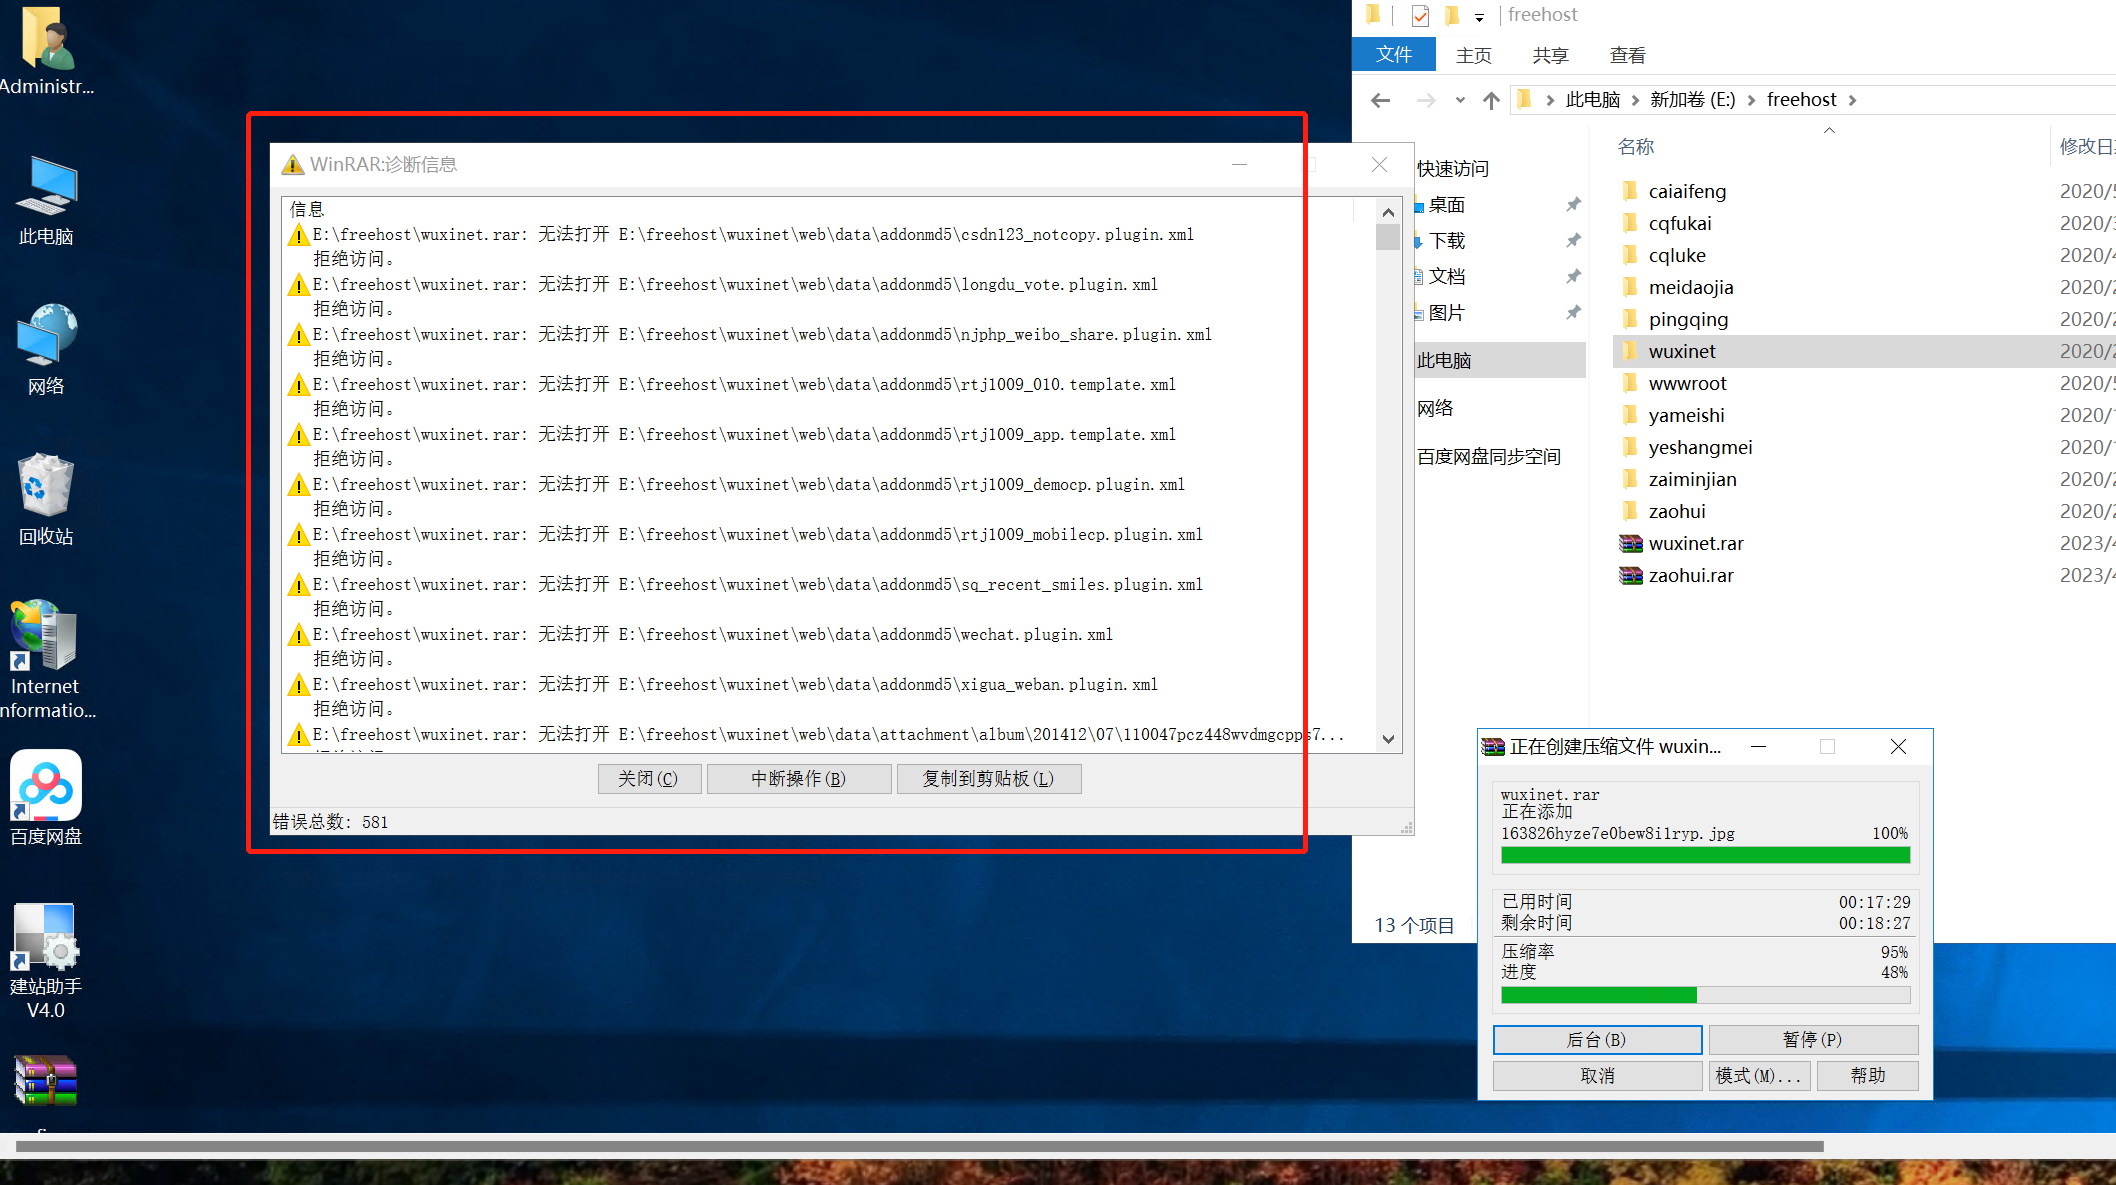The height and width of the screenshot is (1185, 2116).
Task: Click the file progress bar under 163826hyze7e0bew8i1ryp.jpg
Action: 1705,855
